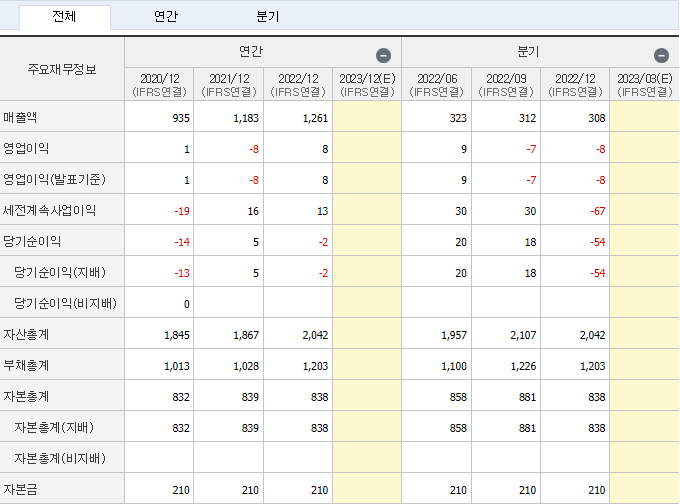Click the 자본총계(비지배) row label
The width and height of the screenshot is (680, 504).
pyautogui.click(x=60, y=459)
